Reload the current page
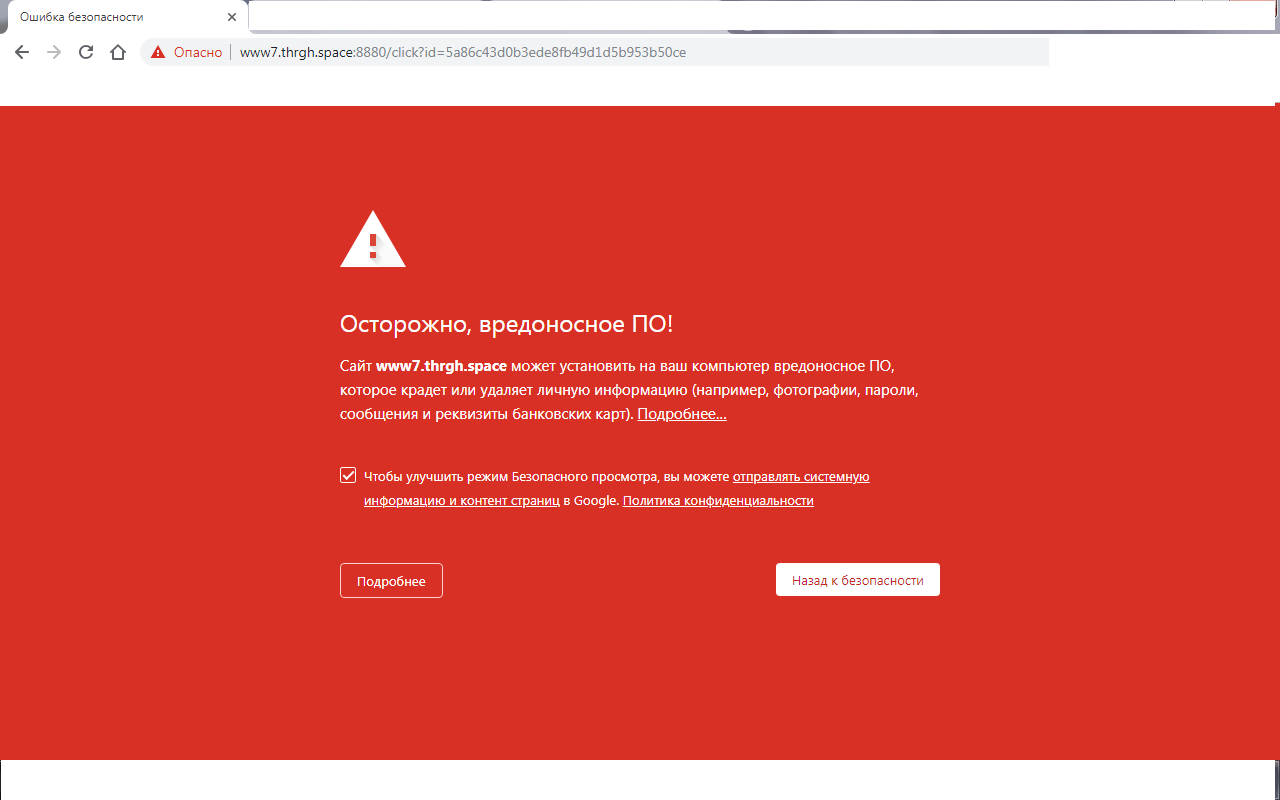1280x800 pixels. 86,52
